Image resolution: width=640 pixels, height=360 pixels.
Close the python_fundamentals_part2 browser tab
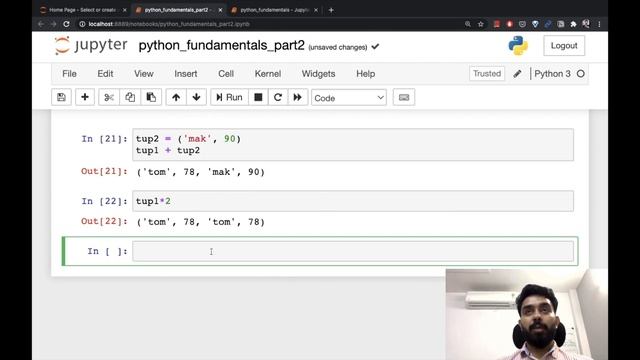pos(220,10)
